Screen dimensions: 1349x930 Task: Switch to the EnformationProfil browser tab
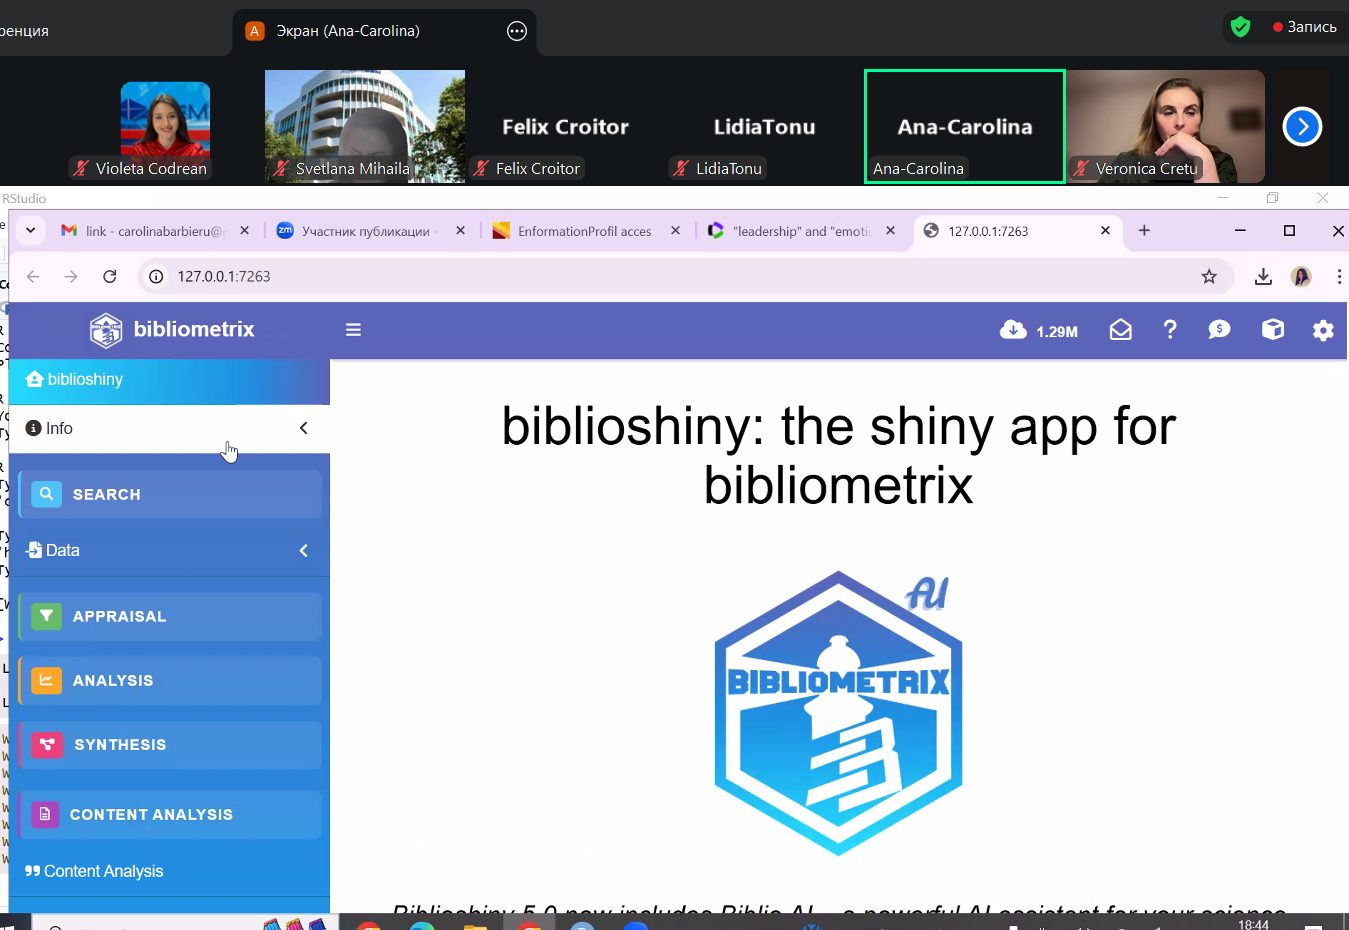click(584, 231)
